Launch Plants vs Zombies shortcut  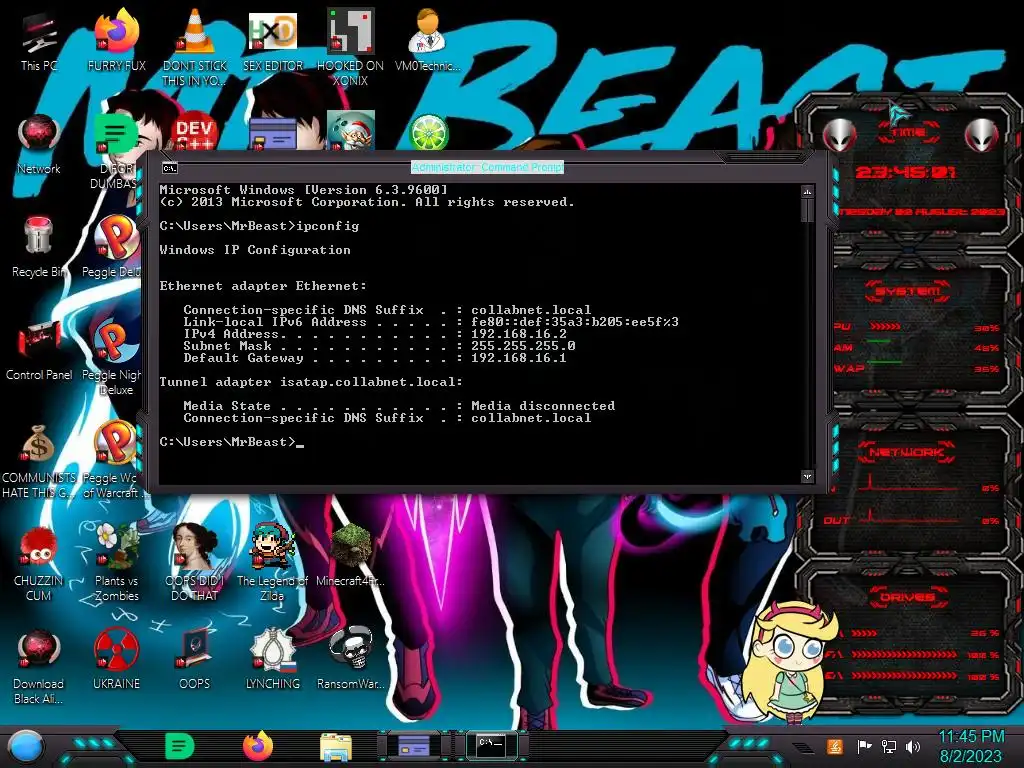[x=116, y=563]
